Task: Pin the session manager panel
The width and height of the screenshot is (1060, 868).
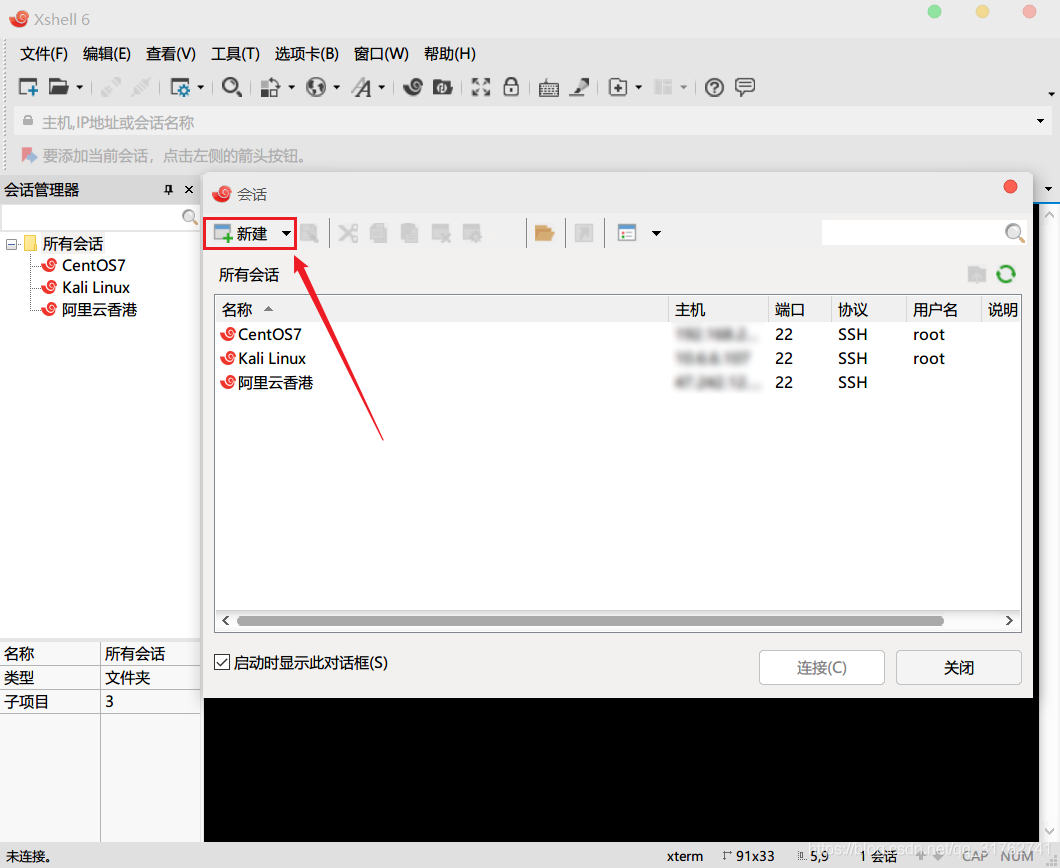Action: (168, 190)
